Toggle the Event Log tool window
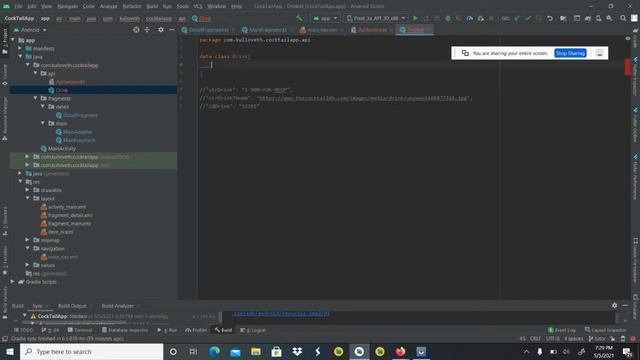The height and width of the screenshot is (360, 640). (x=562, y=330)
